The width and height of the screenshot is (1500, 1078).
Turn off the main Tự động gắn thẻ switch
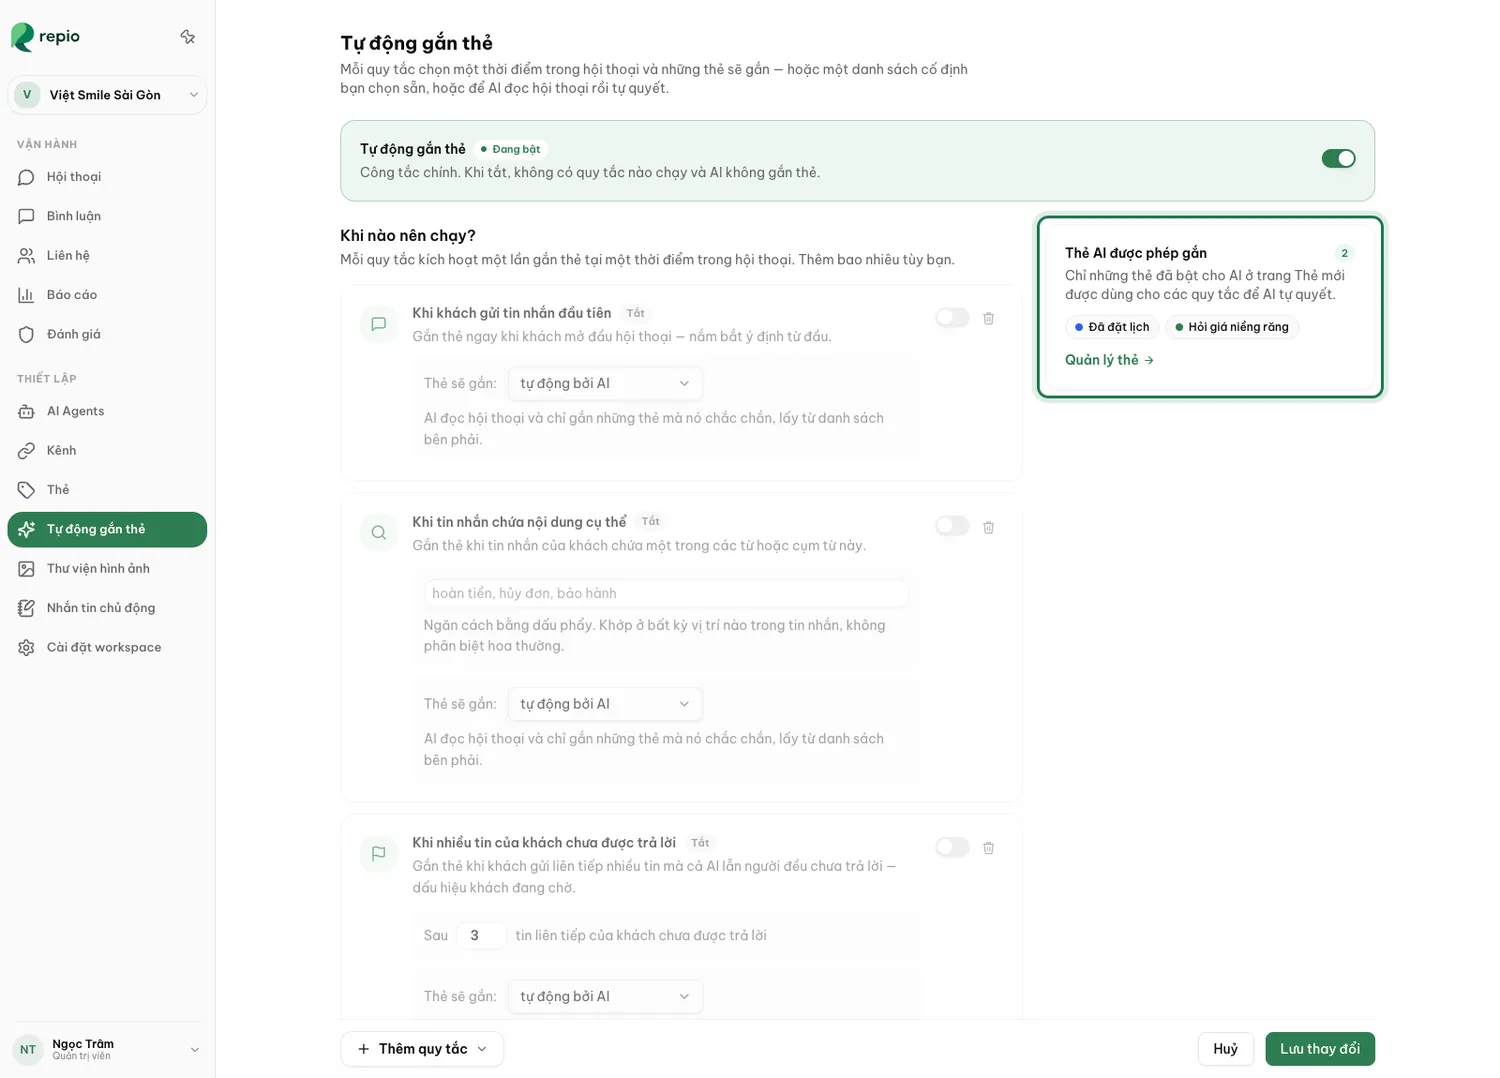(x=1338, y=159)
